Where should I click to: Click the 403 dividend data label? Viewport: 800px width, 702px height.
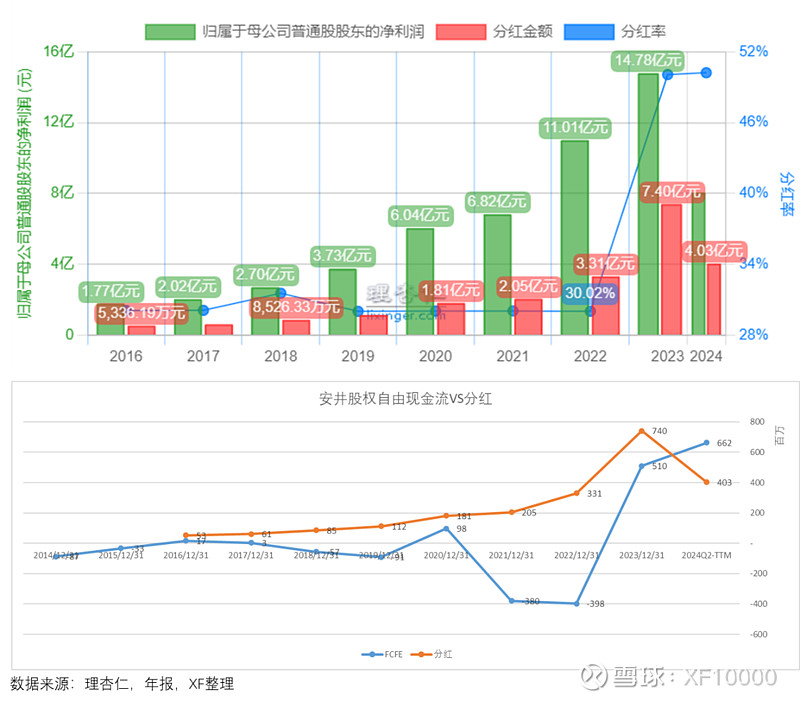coord(724,483)
